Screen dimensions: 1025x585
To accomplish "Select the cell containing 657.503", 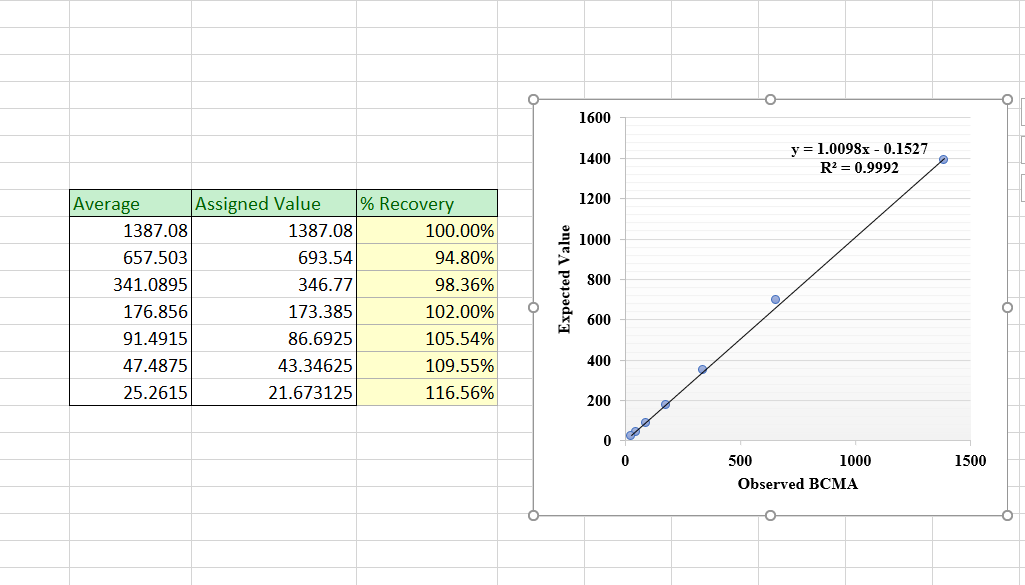I will 130,258.
